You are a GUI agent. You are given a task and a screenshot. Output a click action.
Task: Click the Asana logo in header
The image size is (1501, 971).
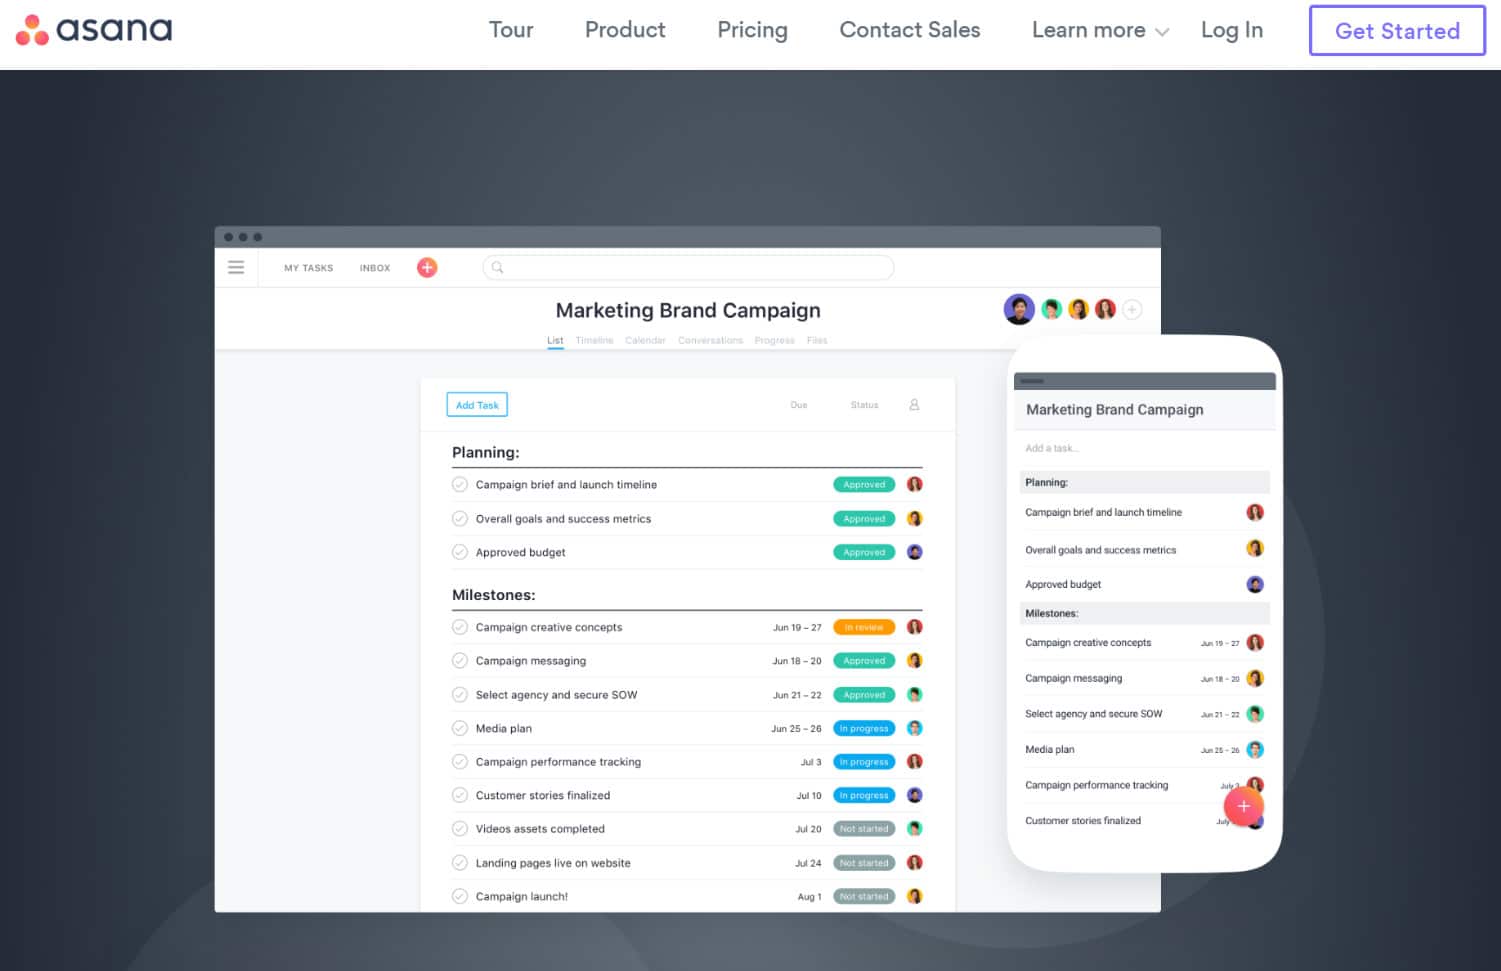pos(94,30)
